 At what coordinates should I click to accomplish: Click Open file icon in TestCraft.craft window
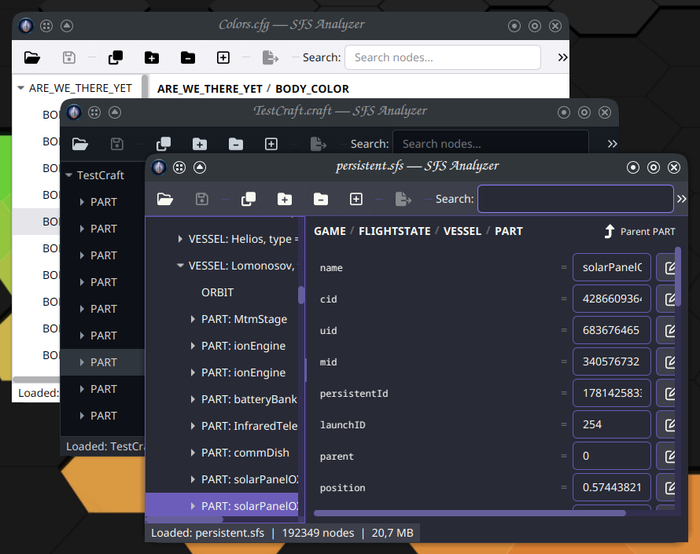(x=80, y=144)
